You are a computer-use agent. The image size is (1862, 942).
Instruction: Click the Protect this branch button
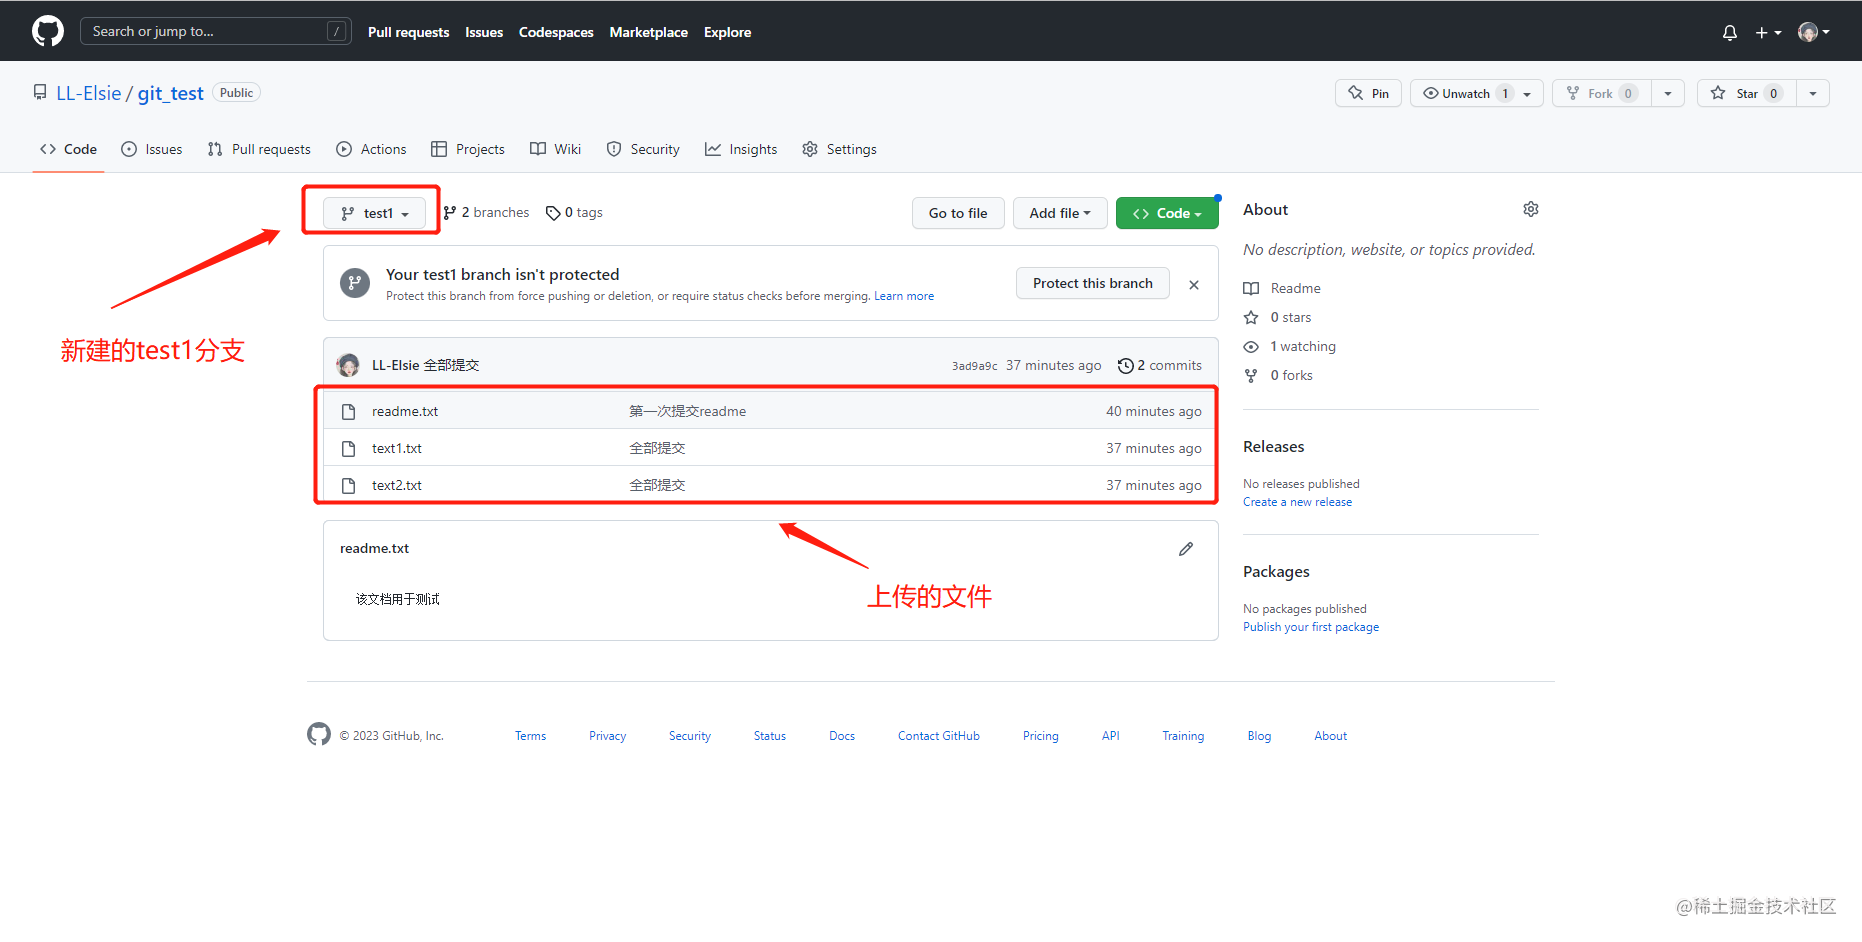click(x=1092, y=283)
